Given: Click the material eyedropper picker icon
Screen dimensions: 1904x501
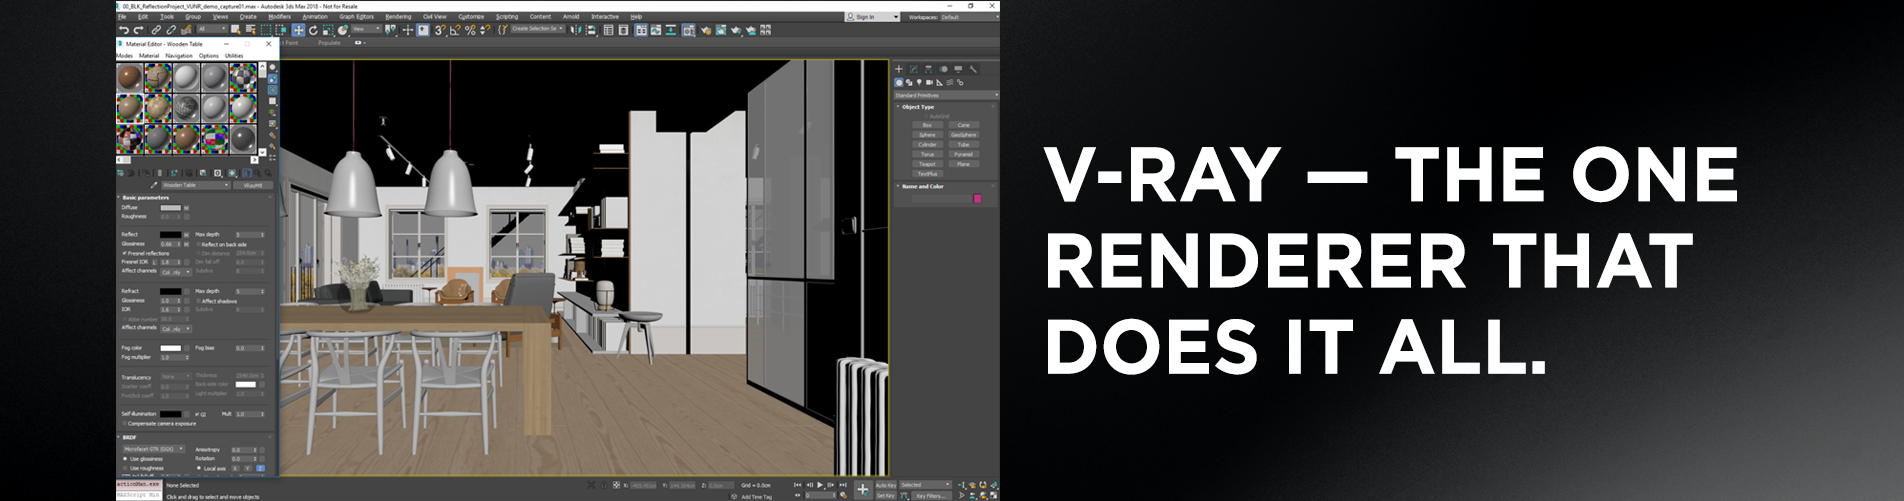Looking at the screenshot, I should pyautogui.click(x=154, y=185).
